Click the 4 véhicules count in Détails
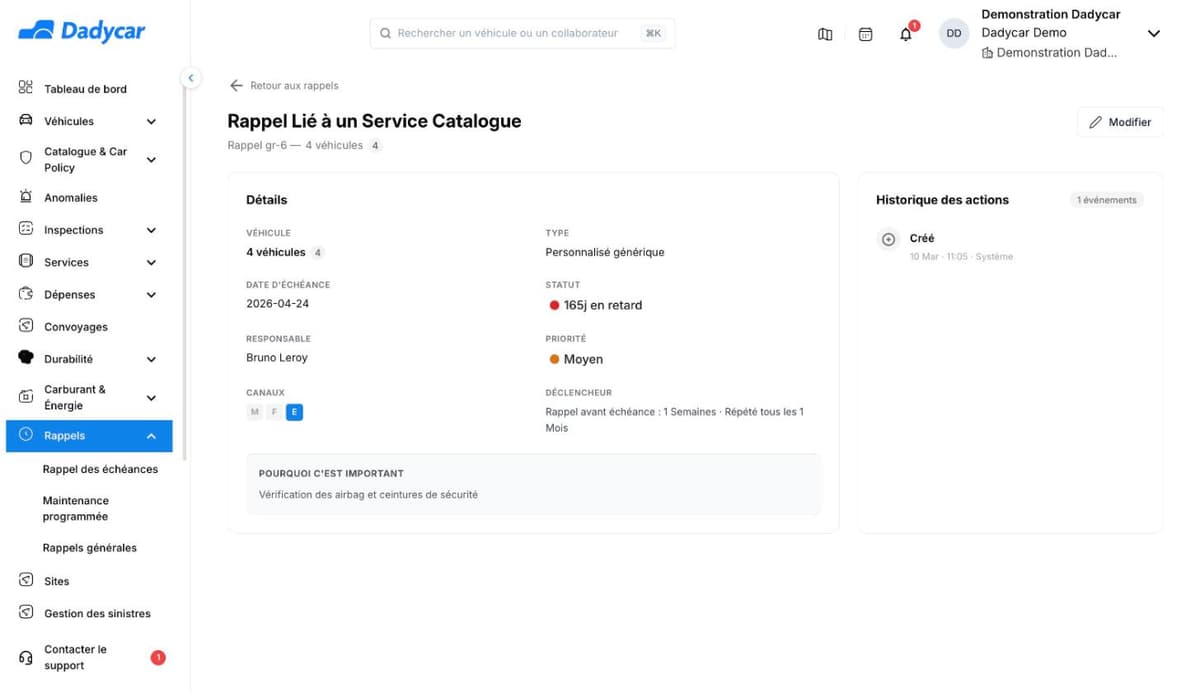Image resolution: width=1200 pixels, height=692 pixels. tap(276, 252)
